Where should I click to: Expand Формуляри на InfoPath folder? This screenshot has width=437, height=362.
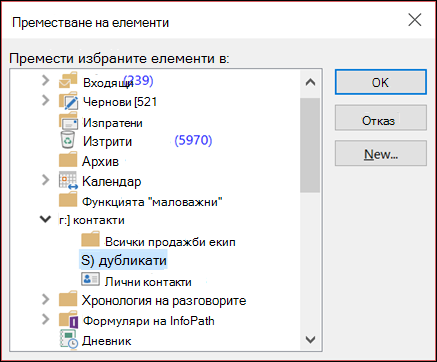click(45, 319)
